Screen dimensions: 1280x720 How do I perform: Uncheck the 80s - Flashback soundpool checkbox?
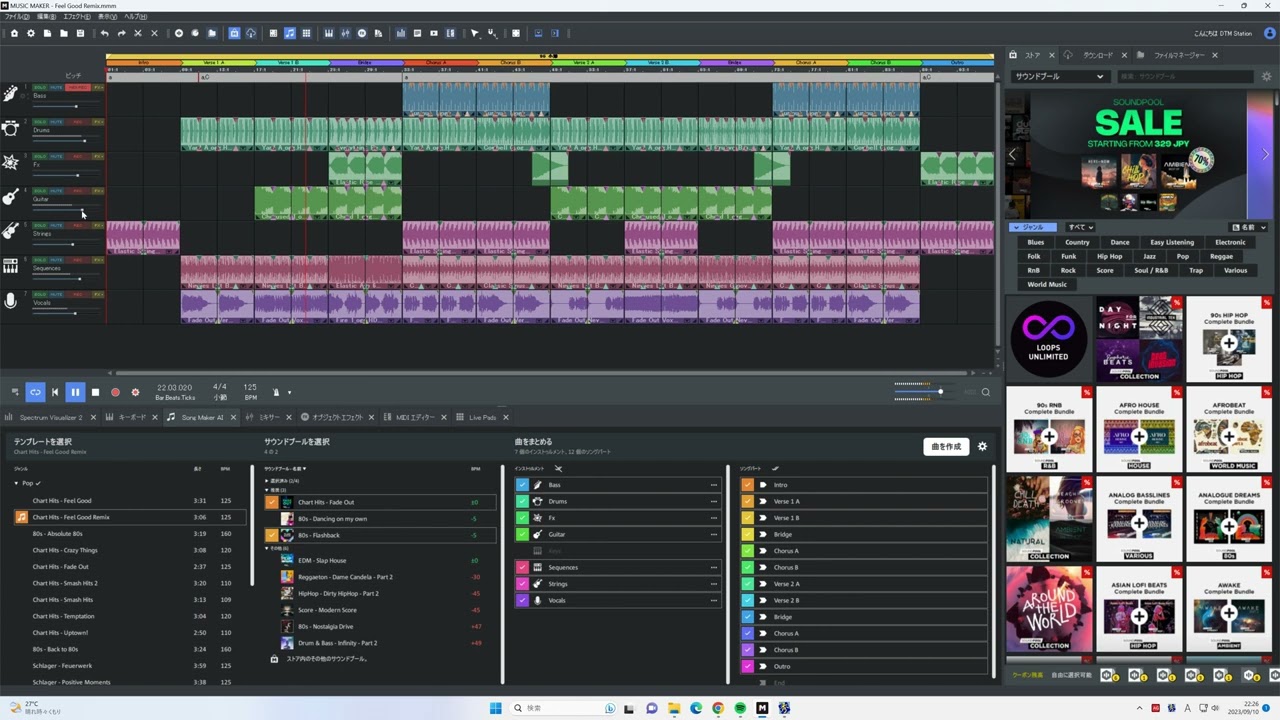(x=271, y=535)
